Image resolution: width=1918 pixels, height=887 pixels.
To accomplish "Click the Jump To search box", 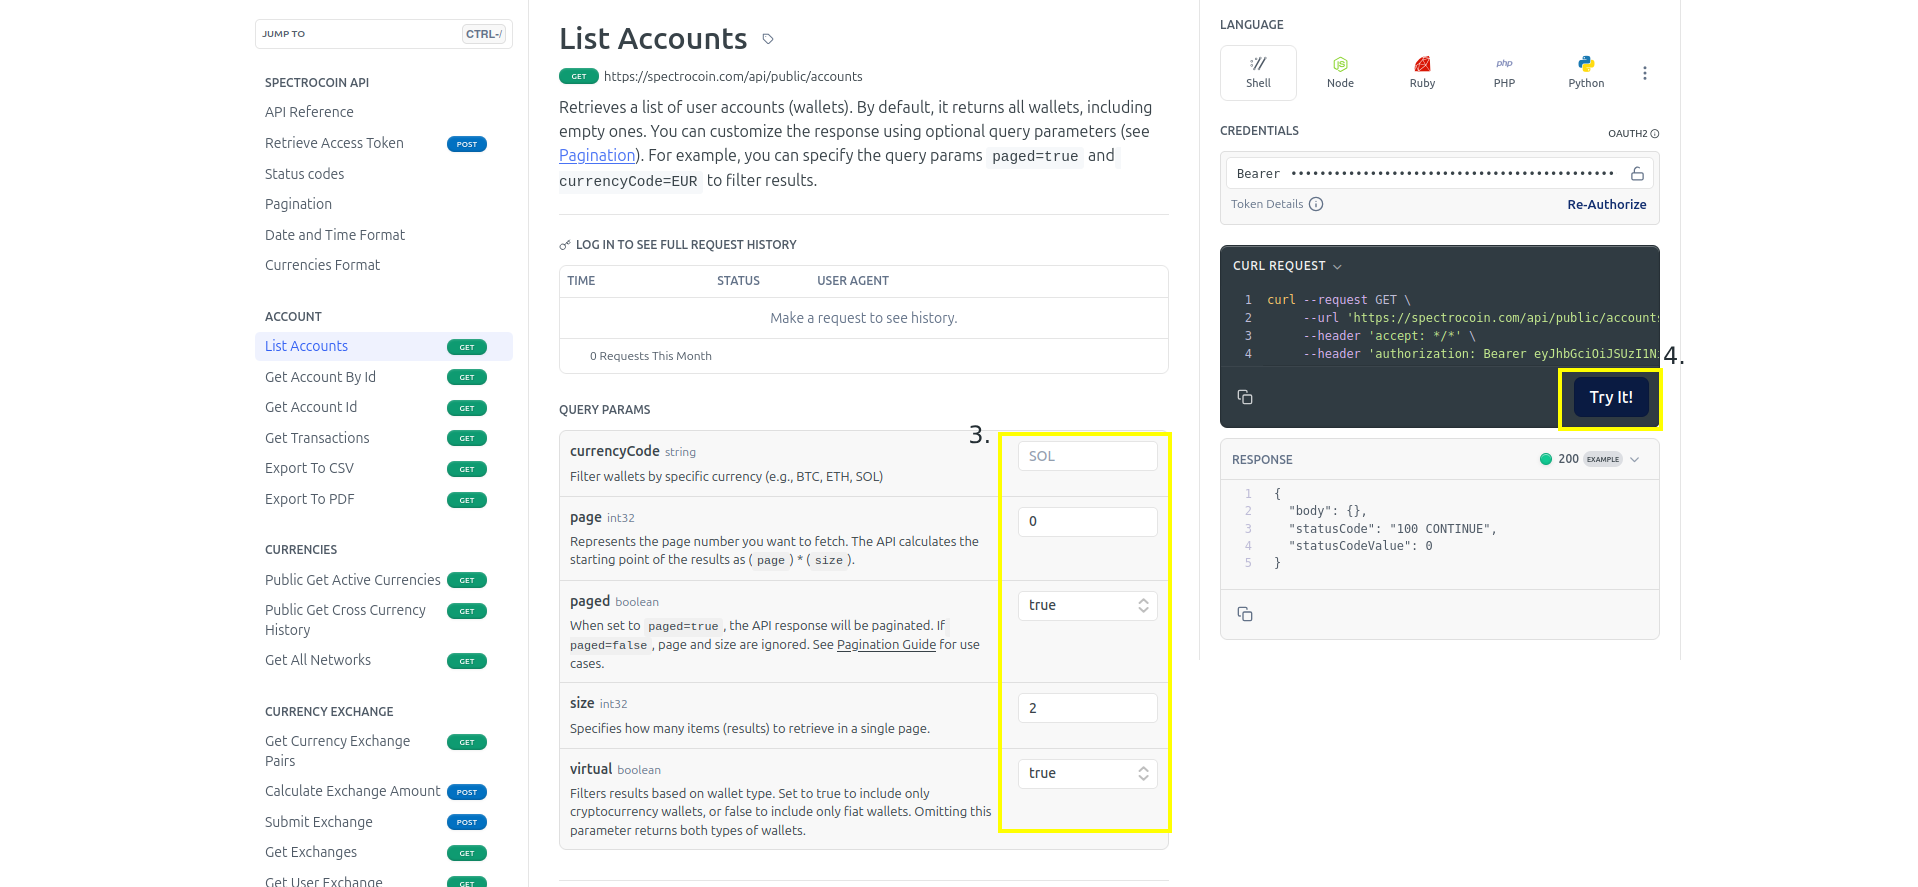I will tap(384, 34).
